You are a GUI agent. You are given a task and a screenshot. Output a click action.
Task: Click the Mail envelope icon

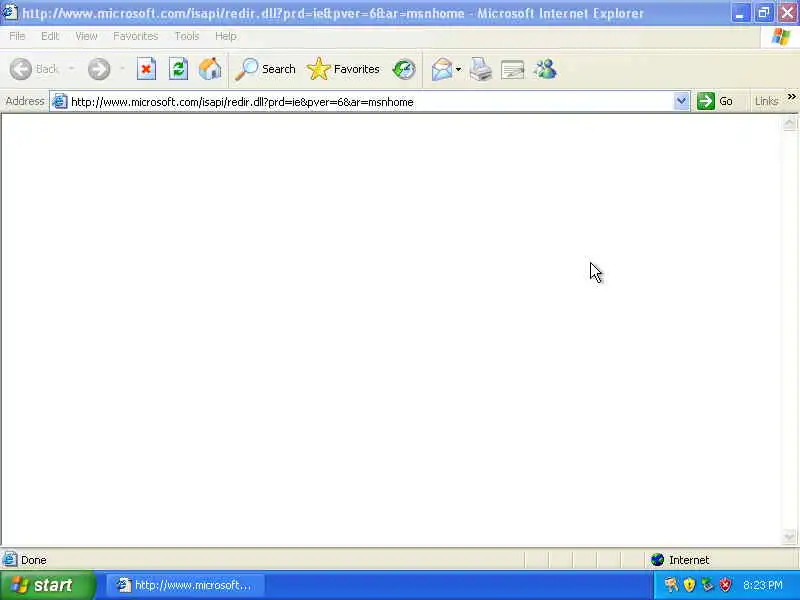click(x=442, y=69)
